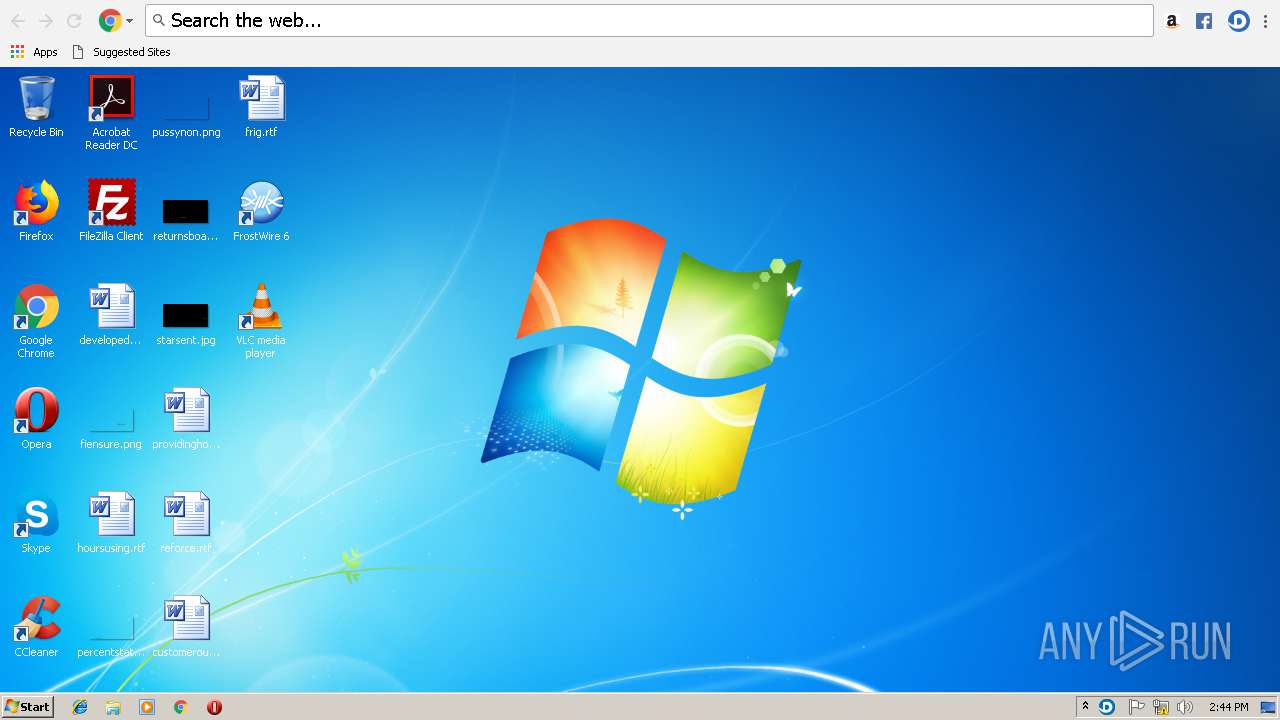This screenshot has height=720, width=1280.
Task: Open the network status tray icon
Action: pyautogui.click(x=1161, y=707)
